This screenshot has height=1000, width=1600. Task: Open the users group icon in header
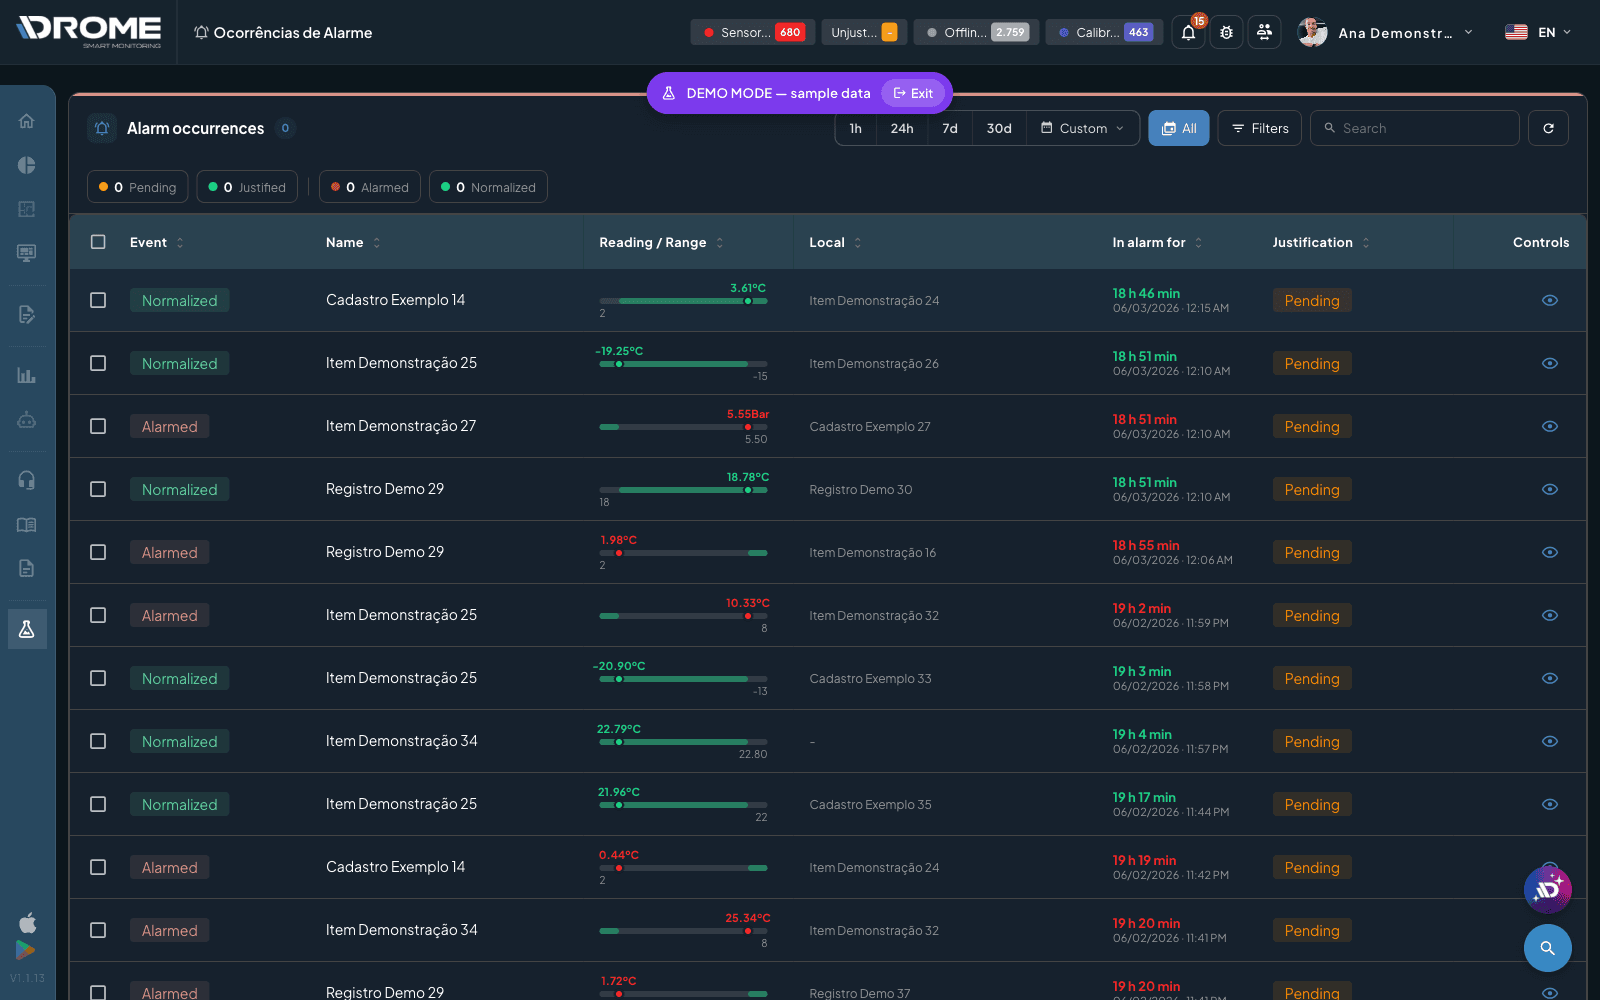coord(1264,33)
